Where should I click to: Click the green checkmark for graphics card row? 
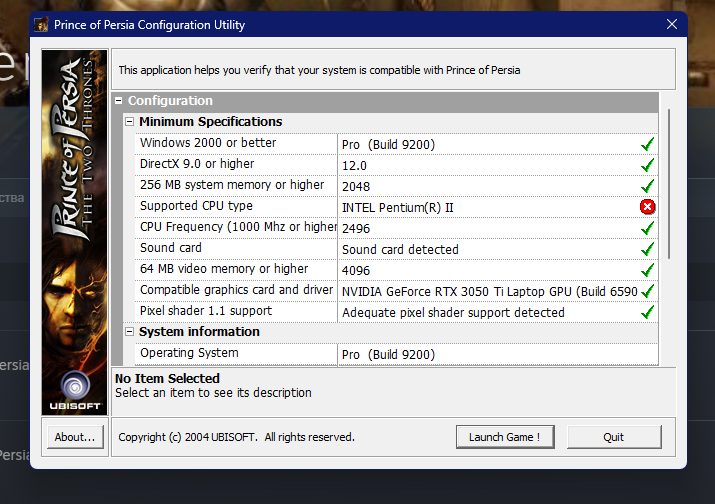click(x=648, y=291)
